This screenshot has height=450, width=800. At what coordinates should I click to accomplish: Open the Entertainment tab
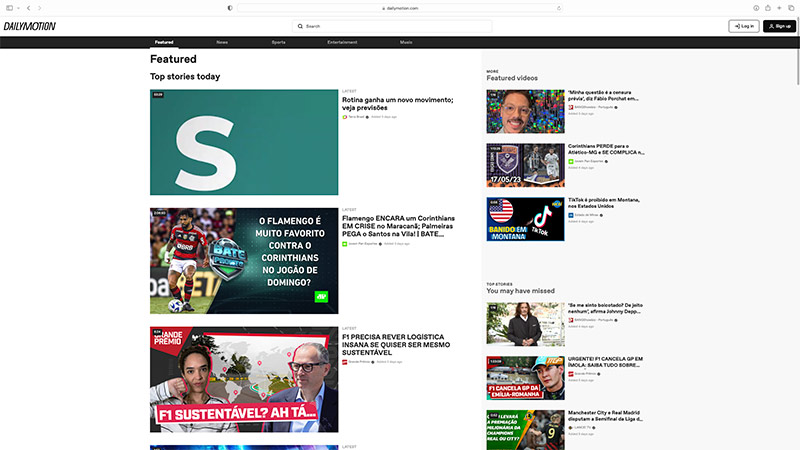342,42
